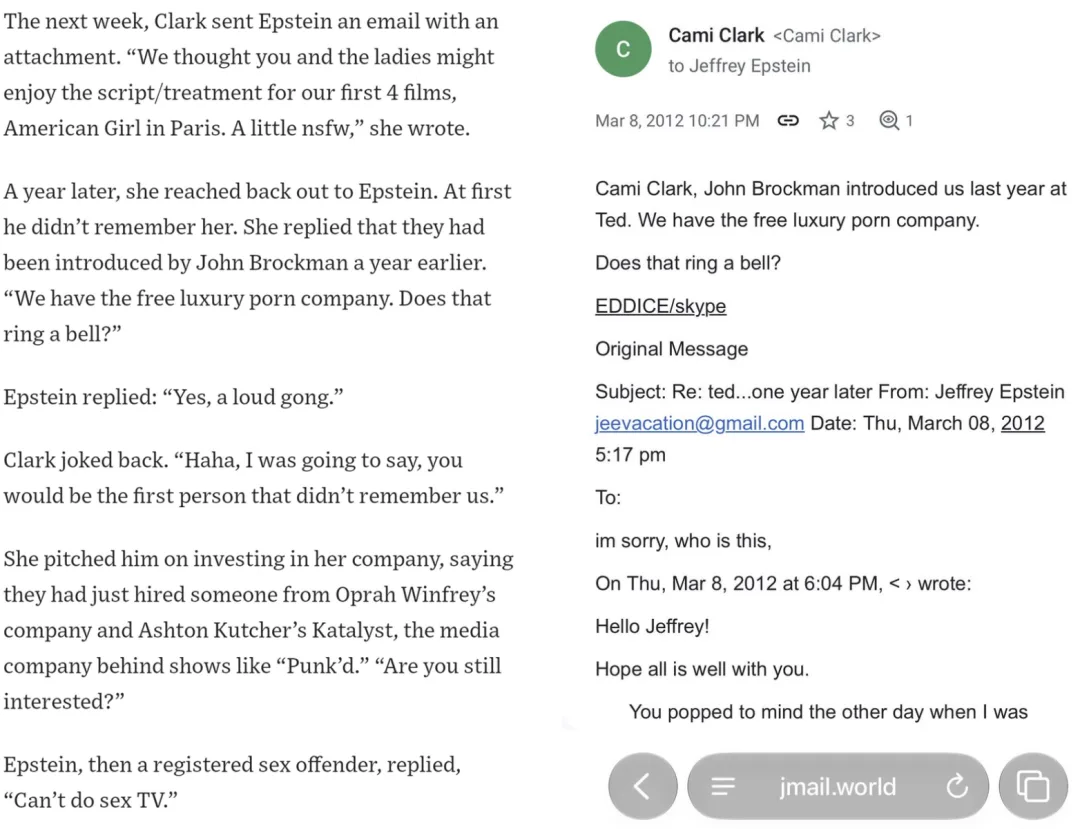Reload the jmail.world page
1080x829 pixels.
[x=957, y=786]
